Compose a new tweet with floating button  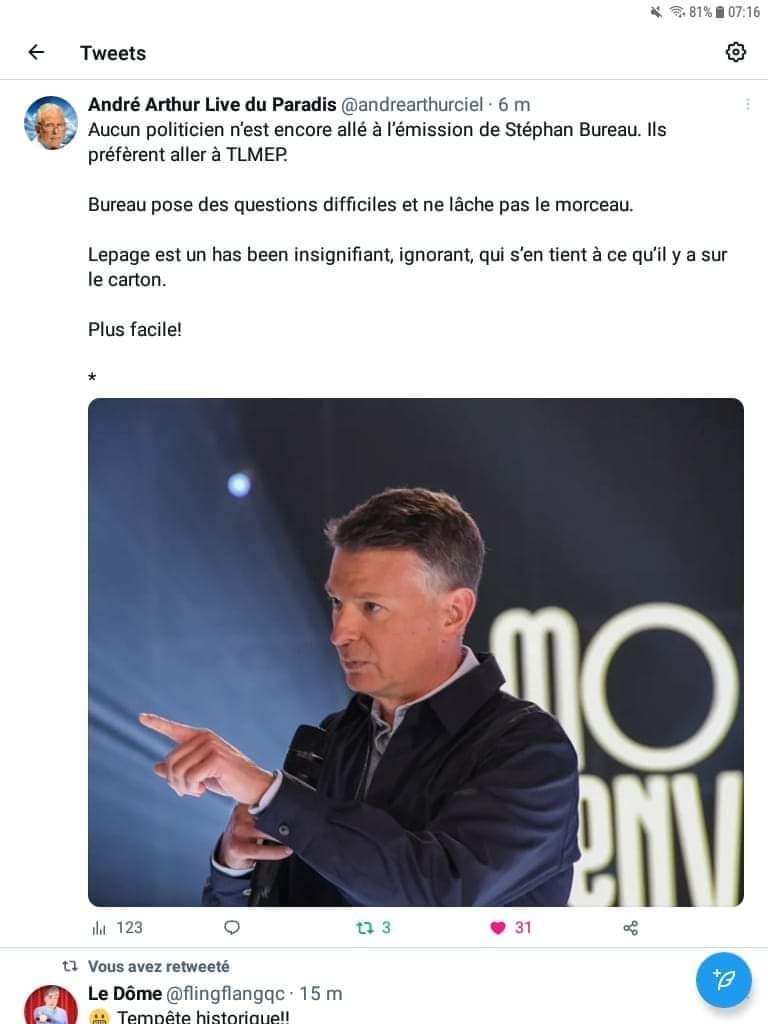(x=724, y=980)
